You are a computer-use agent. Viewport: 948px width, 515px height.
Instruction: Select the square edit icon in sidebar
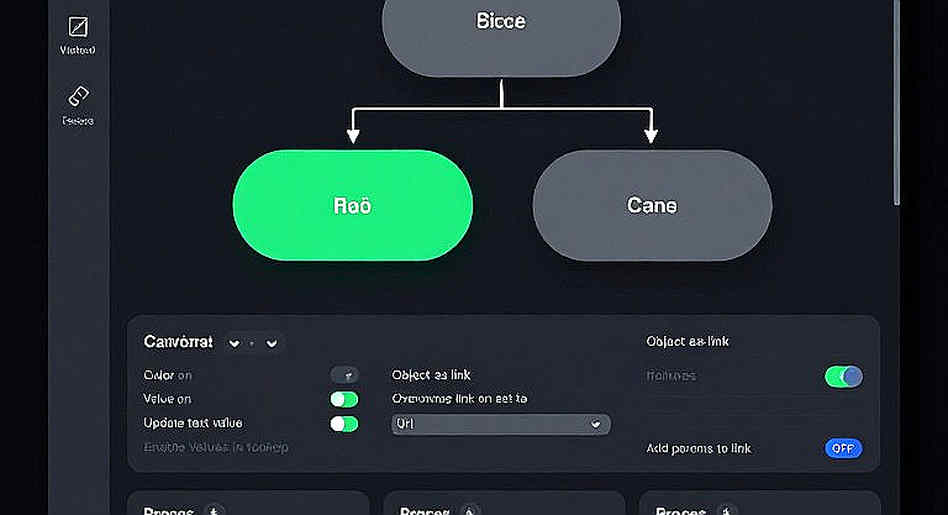point(78,27)
